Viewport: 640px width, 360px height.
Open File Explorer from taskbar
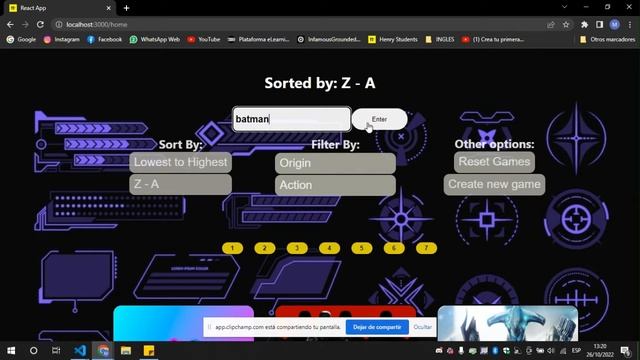[126, 351]
